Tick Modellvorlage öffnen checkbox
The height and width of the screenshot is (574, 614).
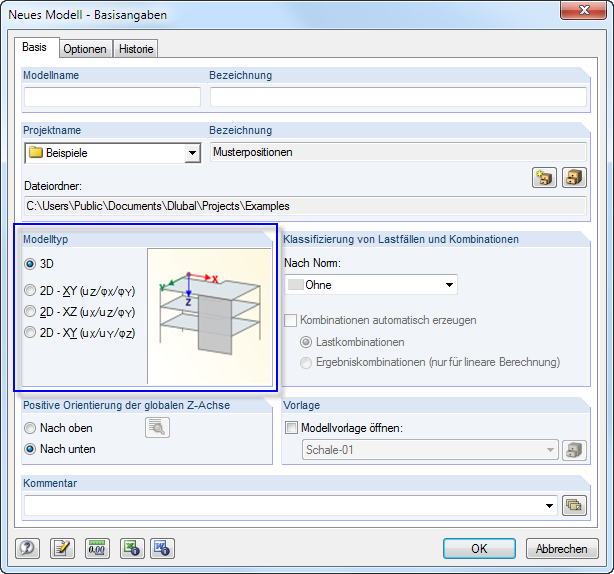291,428
